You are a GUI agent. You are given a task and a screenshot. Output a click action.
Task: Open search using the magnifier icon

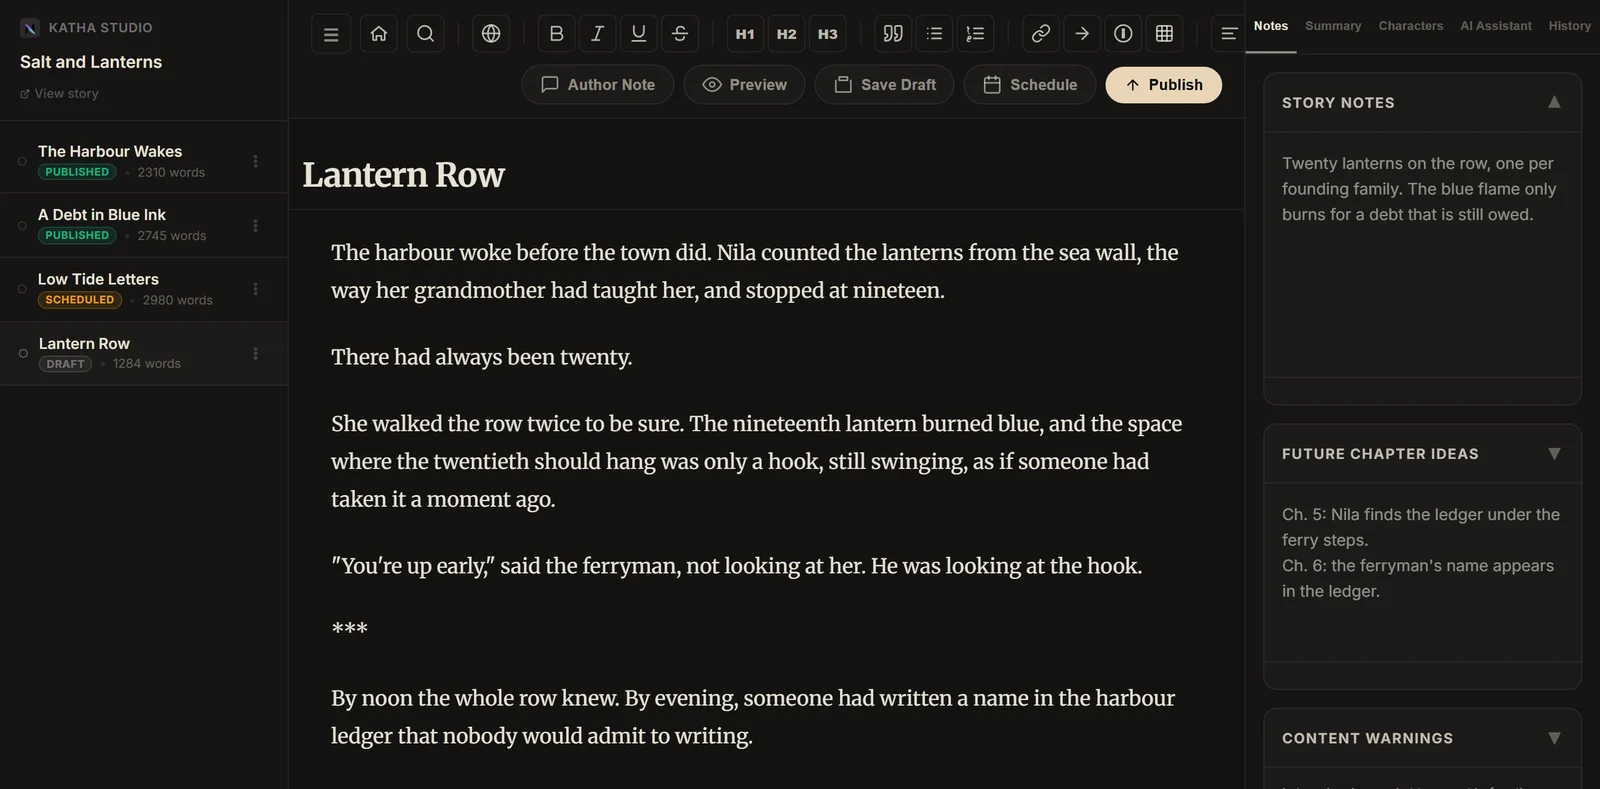point(425,34)
